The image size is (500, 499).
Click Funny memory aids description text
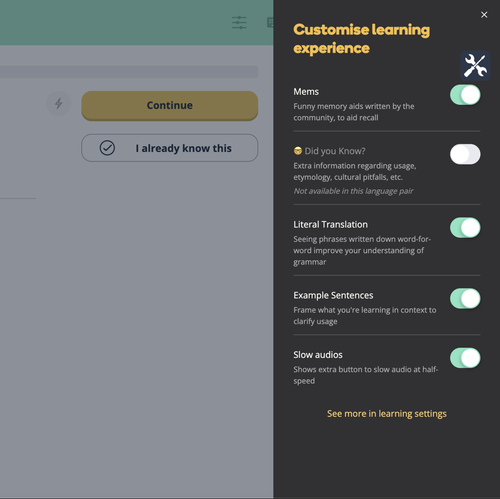coord(354,112)
